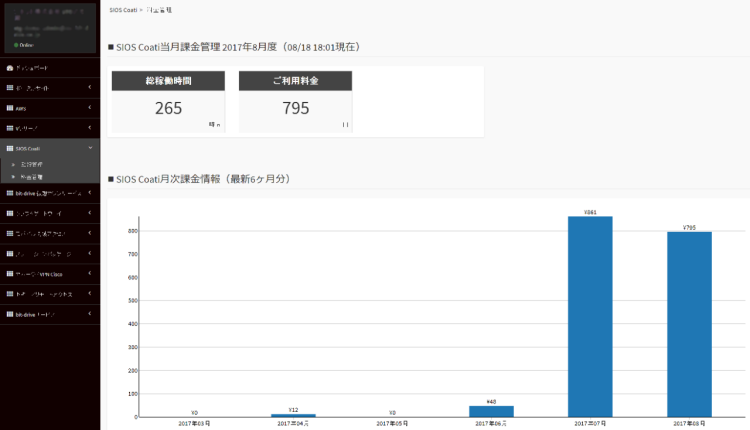Expand chevron of the row just above VPN Cisco
This screenshot has height=430, width=750.
[x=89, y=254]
